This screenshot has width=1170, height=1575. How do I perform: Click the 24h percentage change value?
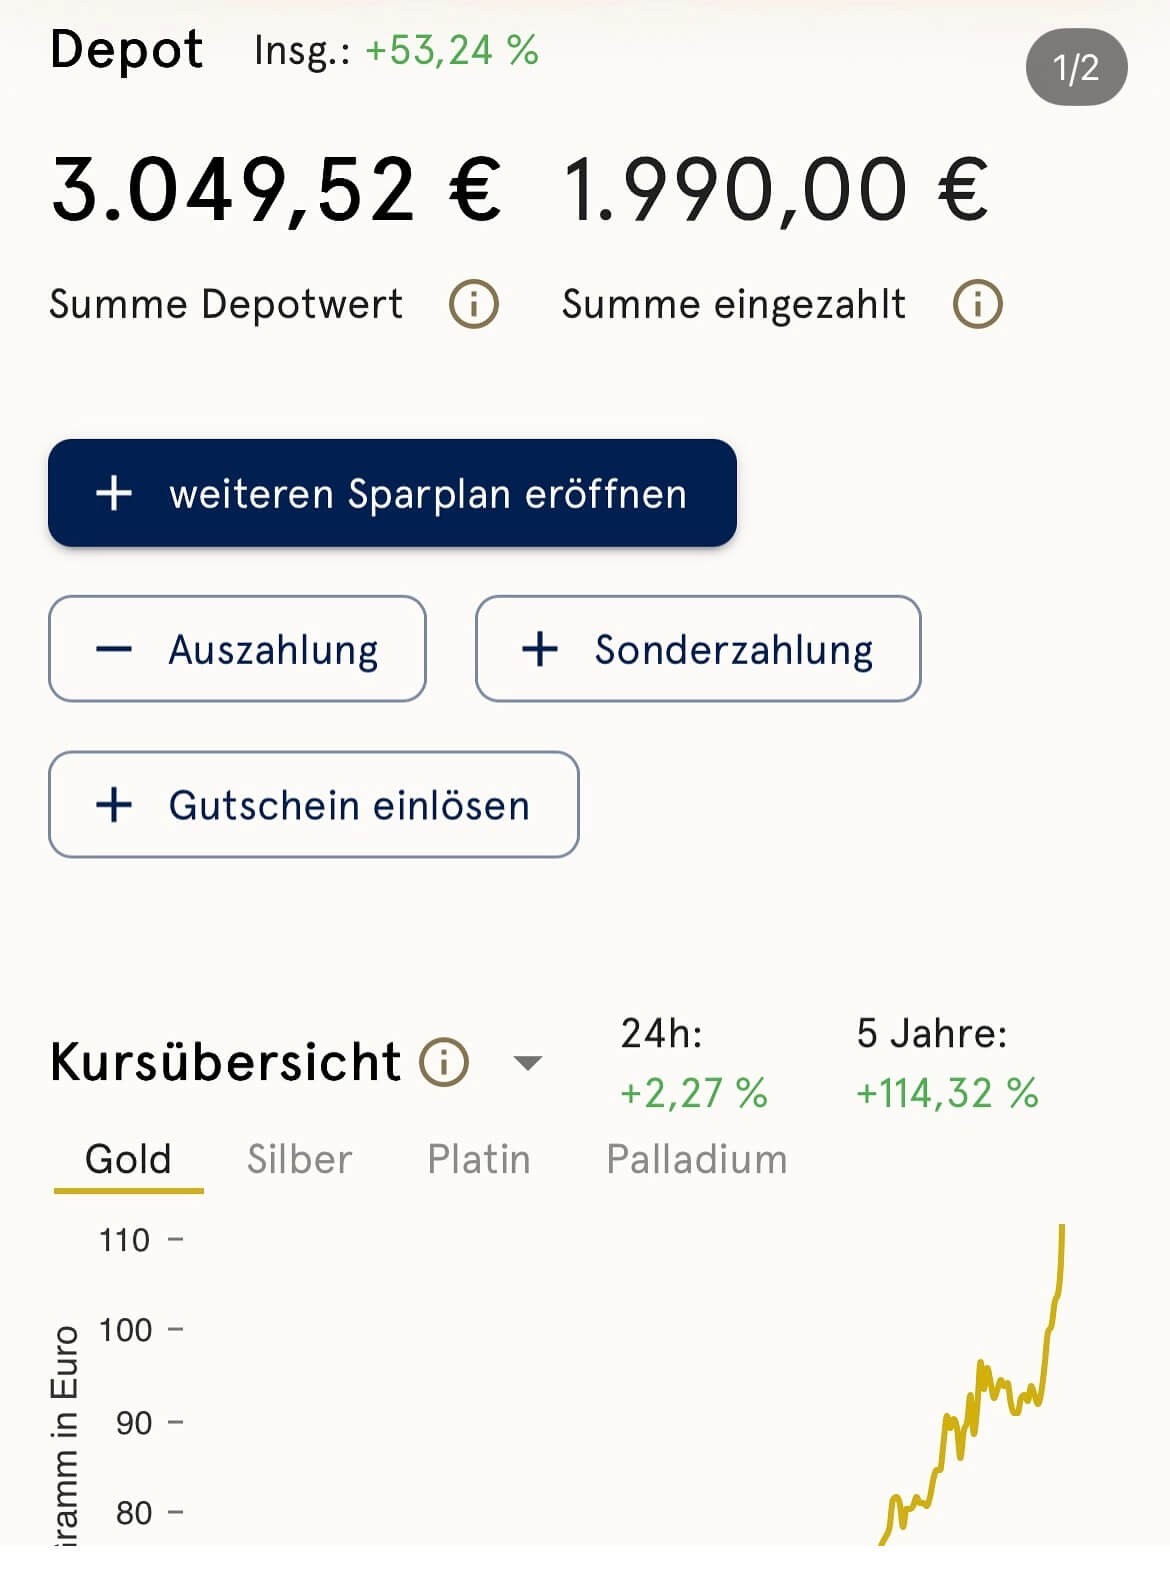[693, 1093]
